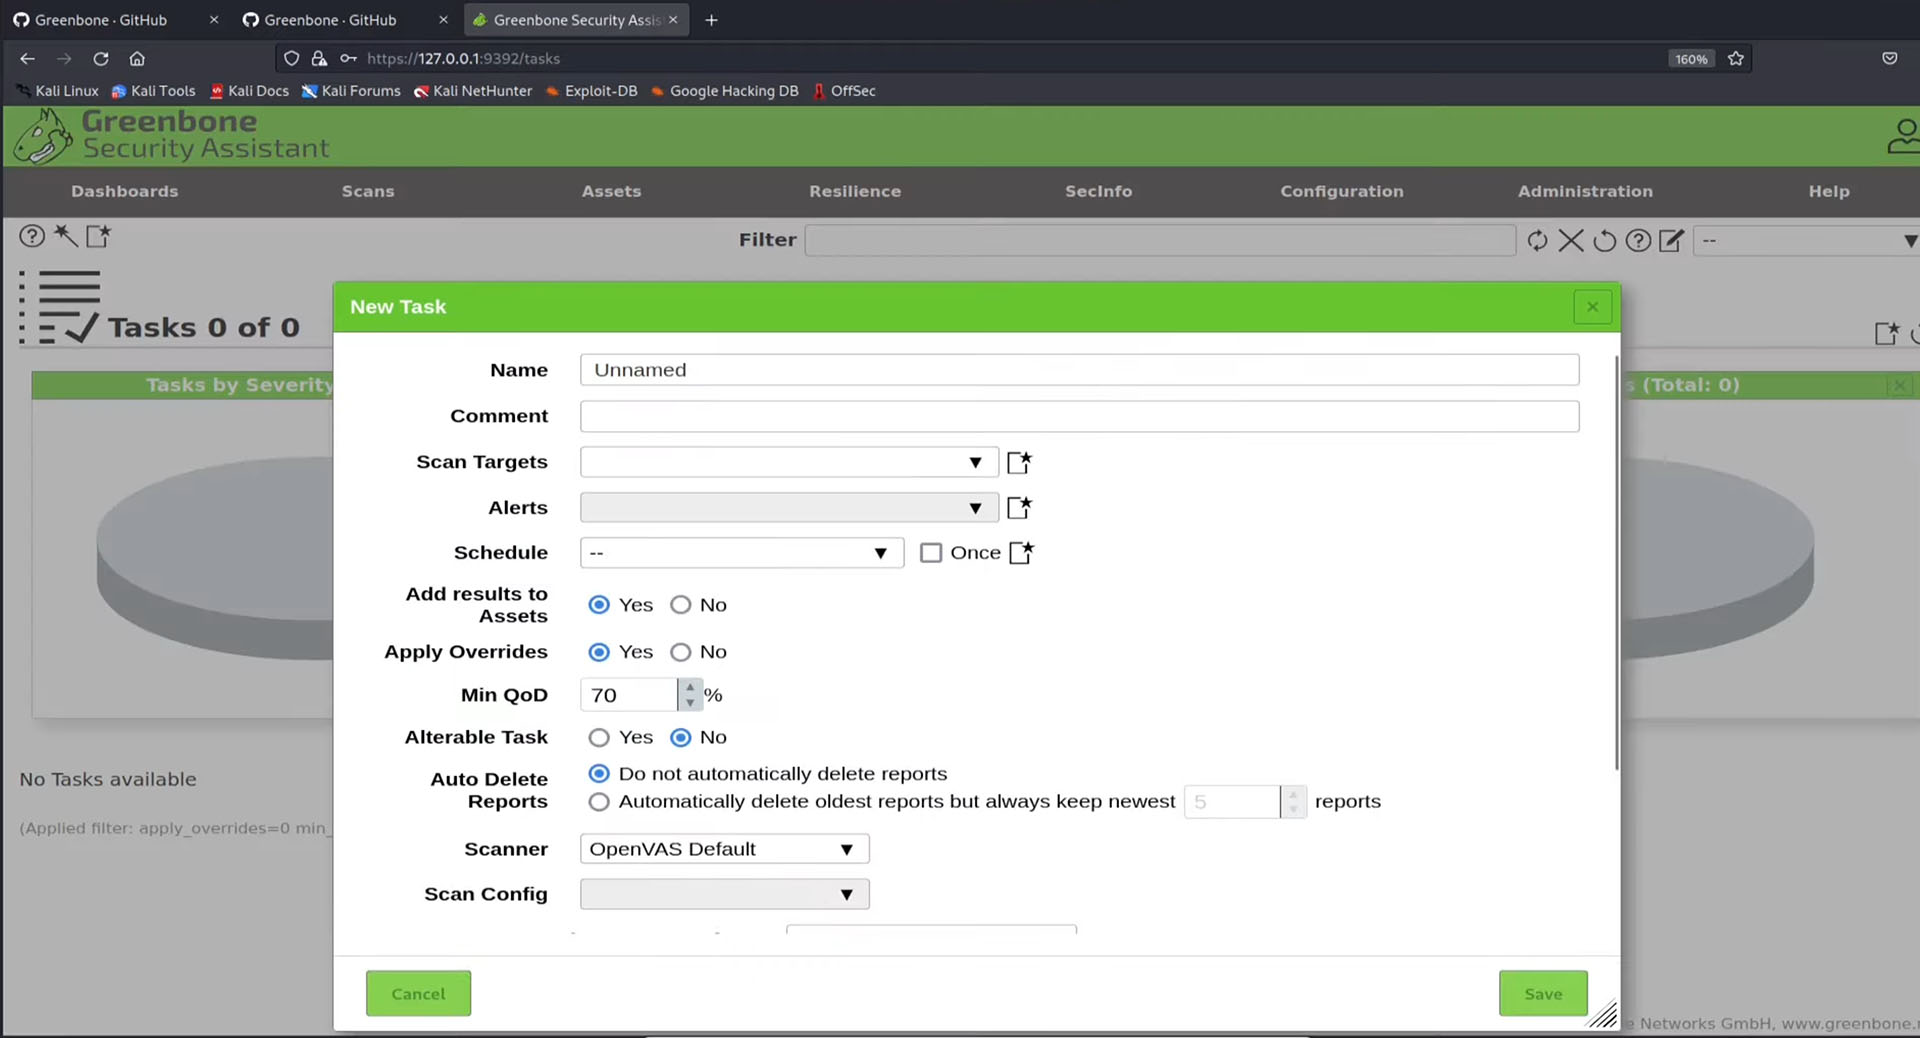The height and width of the screenshot is (1038, 1920).
Task: Open the Resilience menu
Action: click(x=855, y=191)
